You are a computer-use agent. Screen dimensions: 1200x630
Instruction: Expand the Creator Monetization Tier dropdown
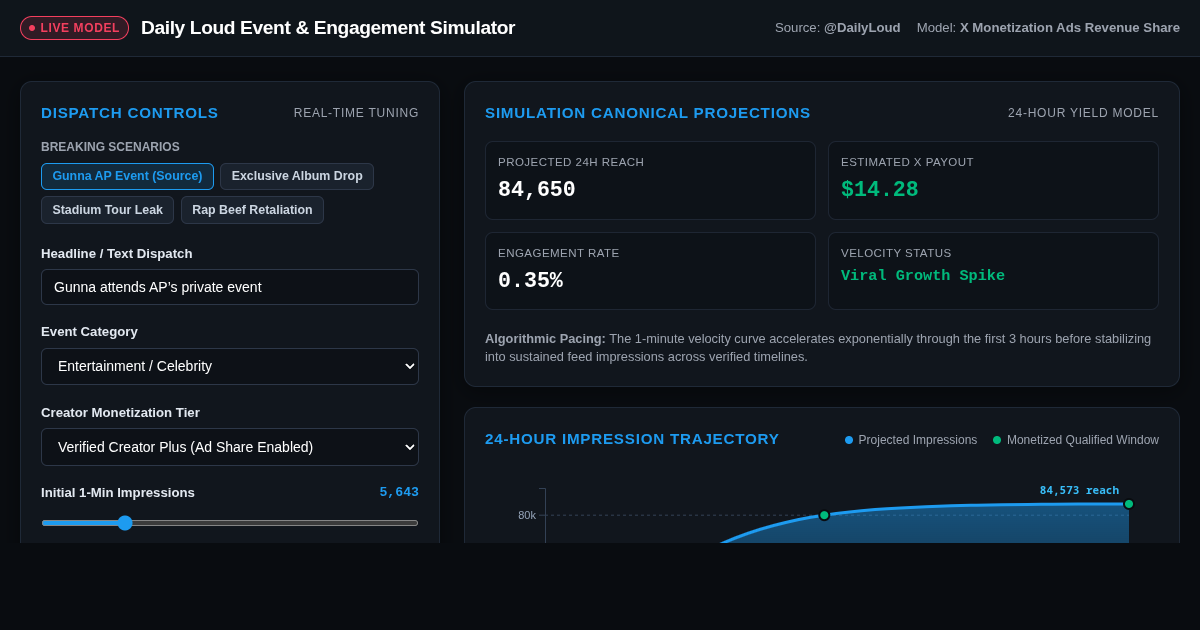230,447
